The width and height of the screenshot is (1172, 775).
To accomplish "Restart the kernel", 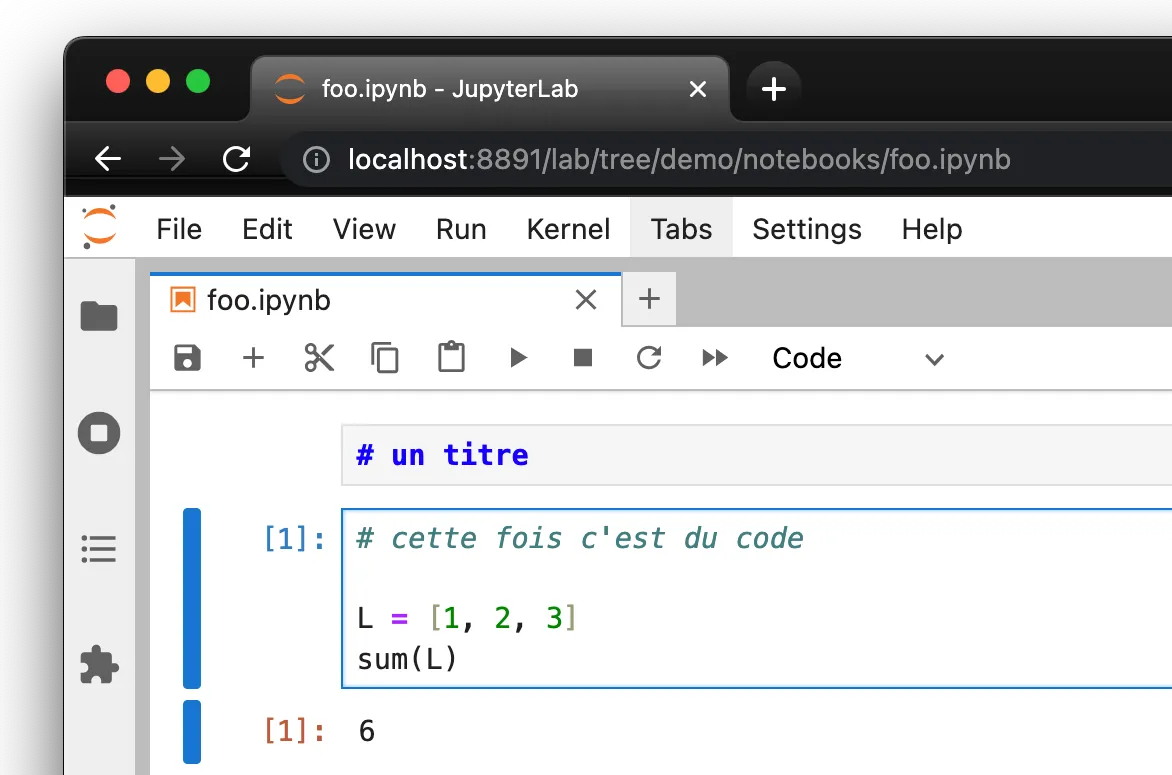I will tap(649, 358).
